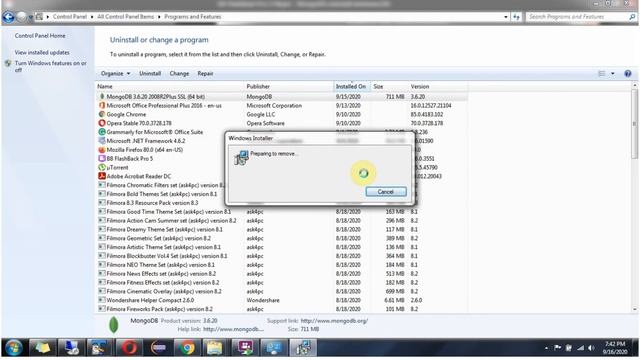Open Turn Windows features on or off
The image size is (640, 360).
51,67
